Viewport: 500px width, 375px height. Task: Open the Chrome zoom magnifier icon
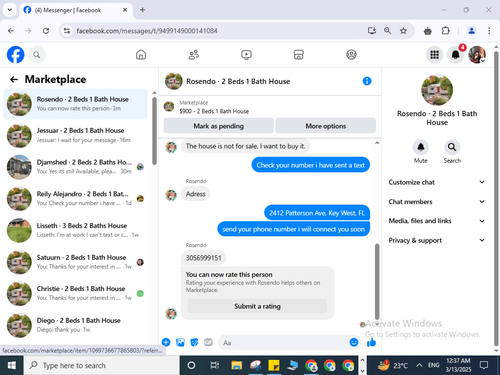click(387, 31)
